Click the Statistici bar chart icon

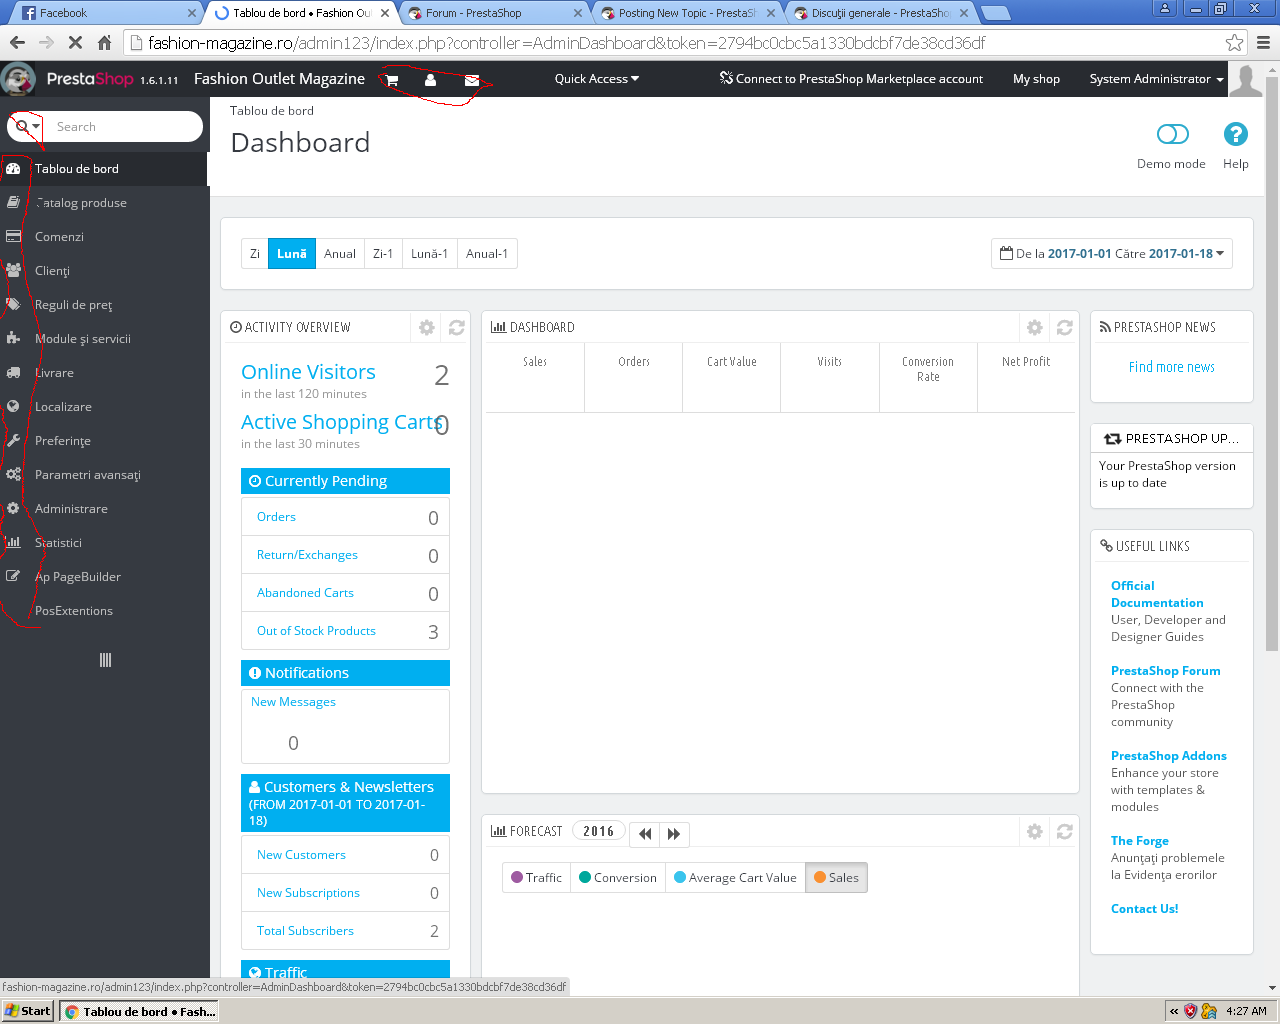[13, 542]
